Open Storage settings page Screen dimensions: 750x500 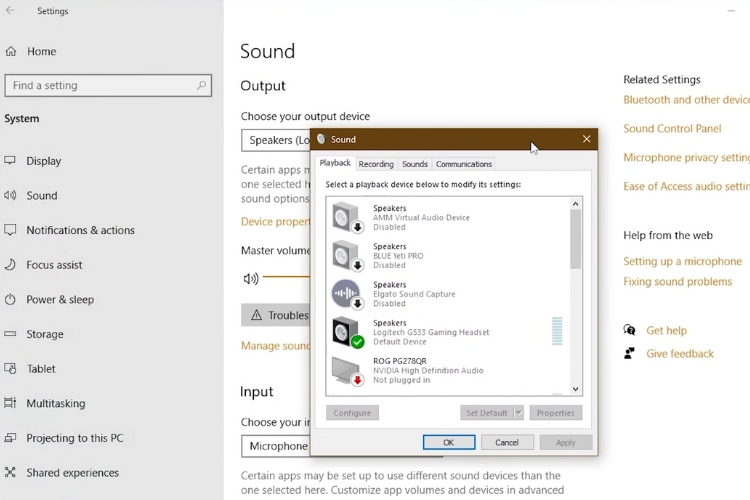pyautogui.click(x=44, y=334)
